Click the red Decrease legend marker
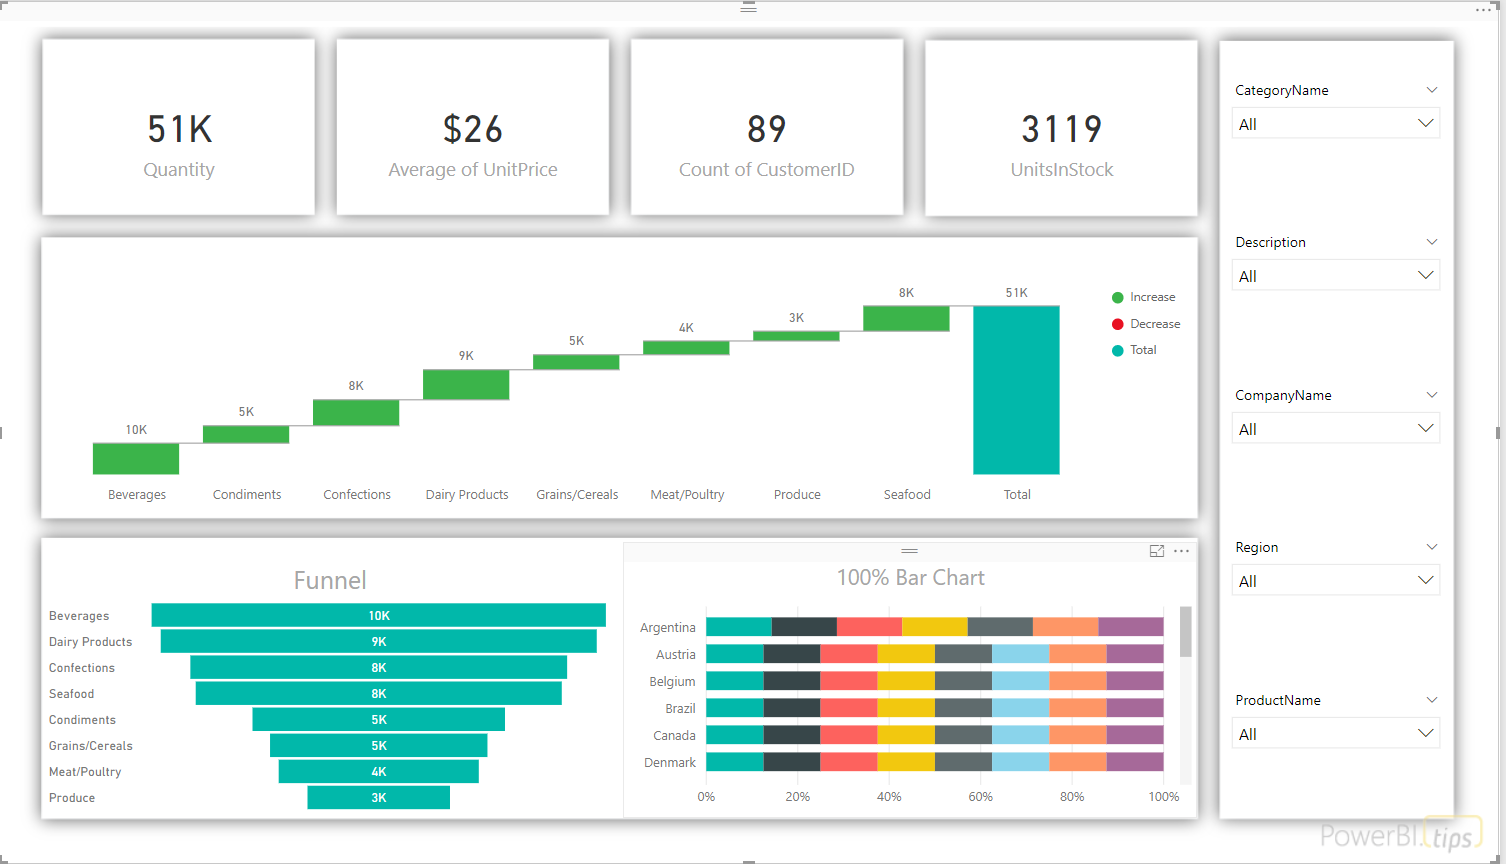 tap(1118, 324)
